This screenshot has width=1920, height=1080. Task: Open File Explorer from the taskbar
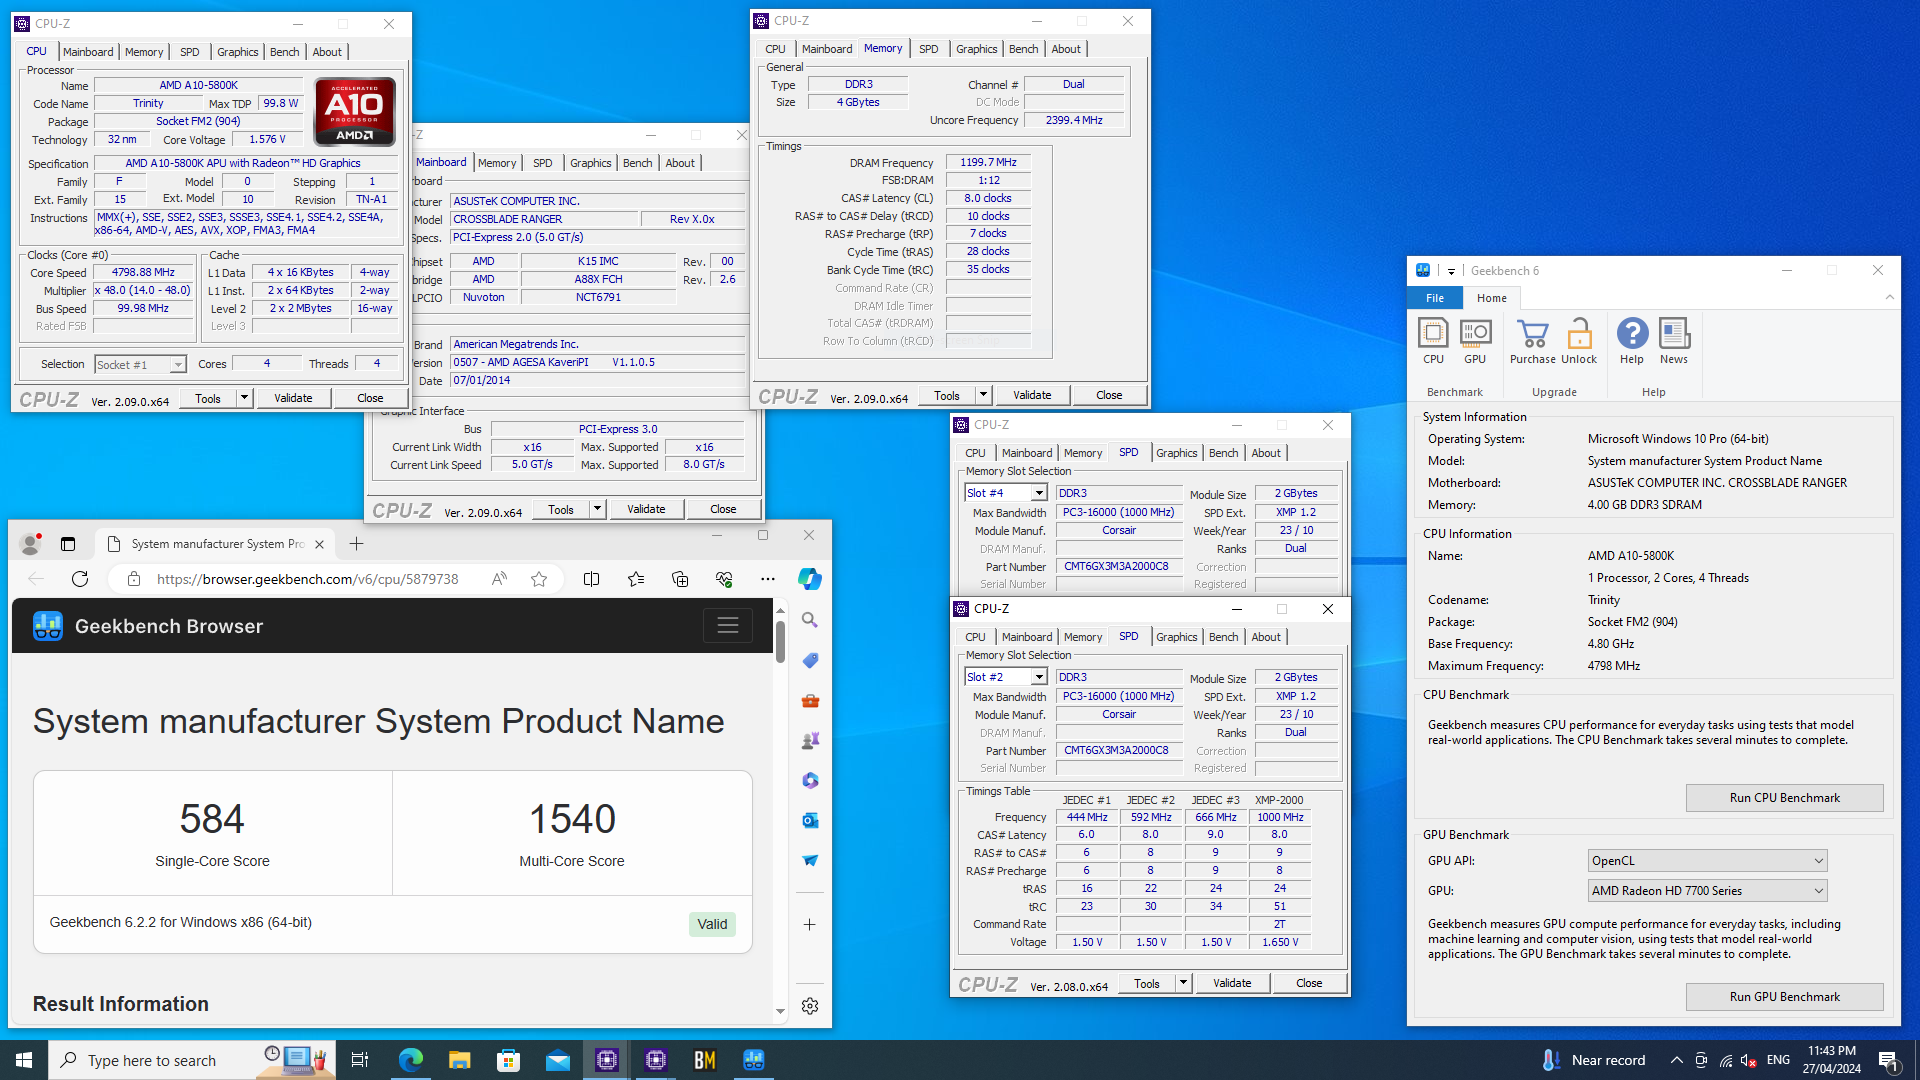(x=459, y=1060)
